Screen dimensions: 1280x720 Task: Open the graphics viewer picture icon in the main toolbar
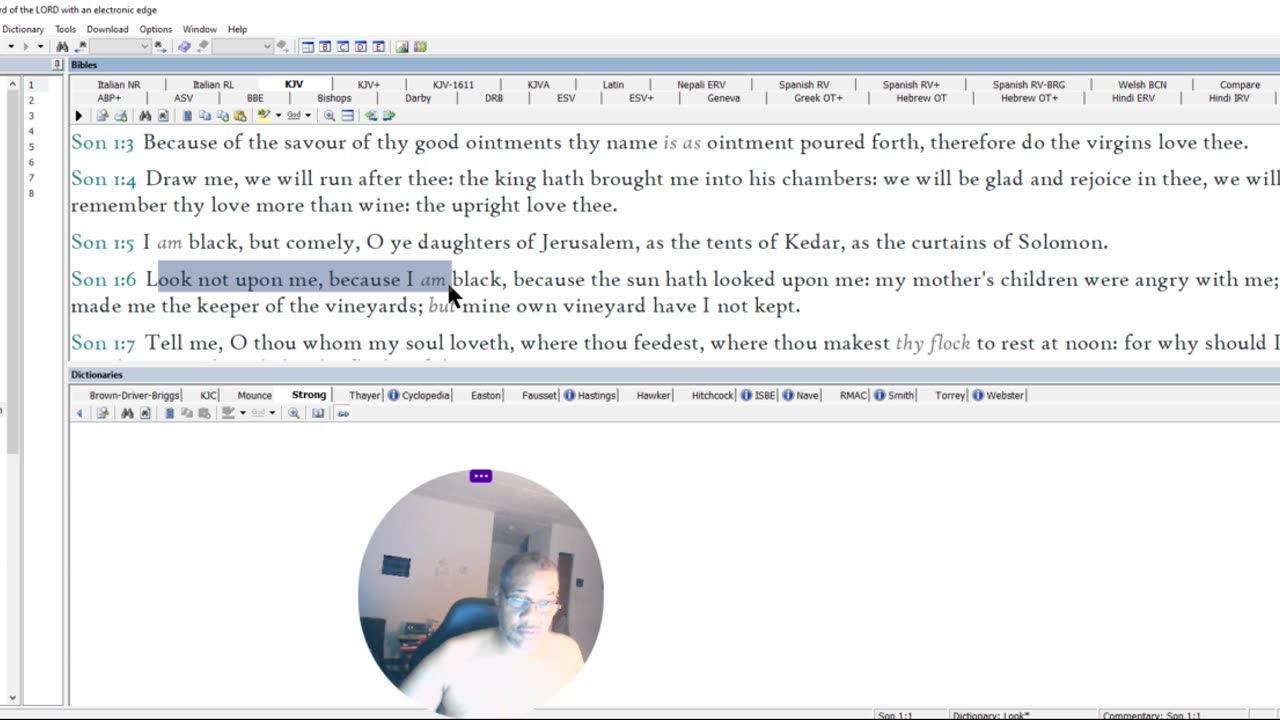coord(402,47)
